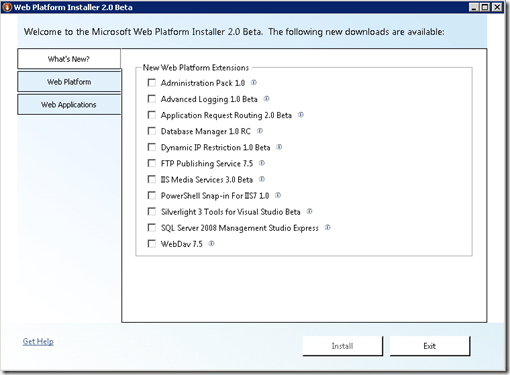Click 'IIS Media Services 3.0 Beta' text

pos(207,180)
